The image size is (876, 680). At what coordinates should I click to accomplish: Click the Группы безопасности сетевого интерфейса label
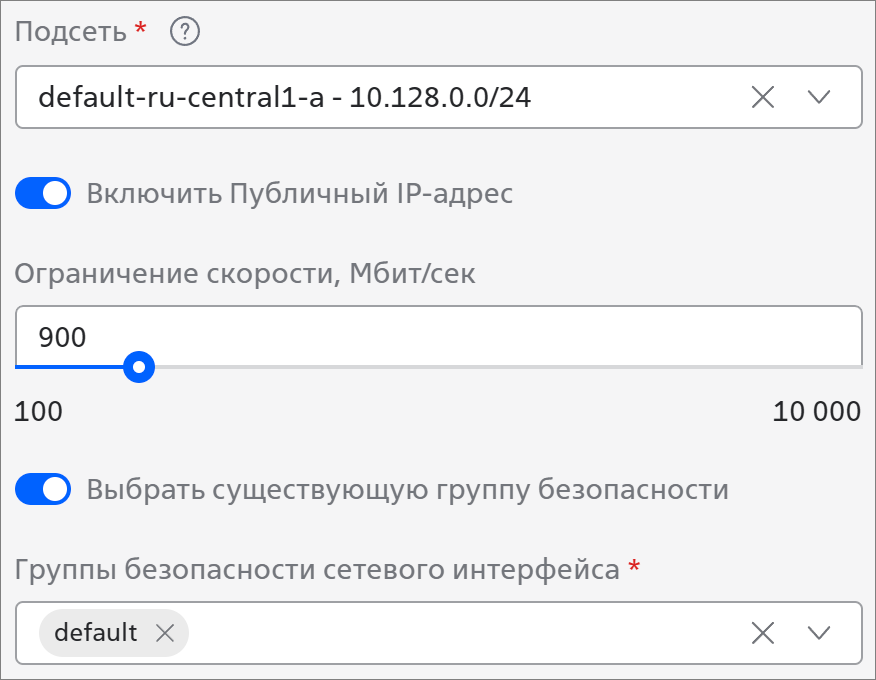click(317, 570)
